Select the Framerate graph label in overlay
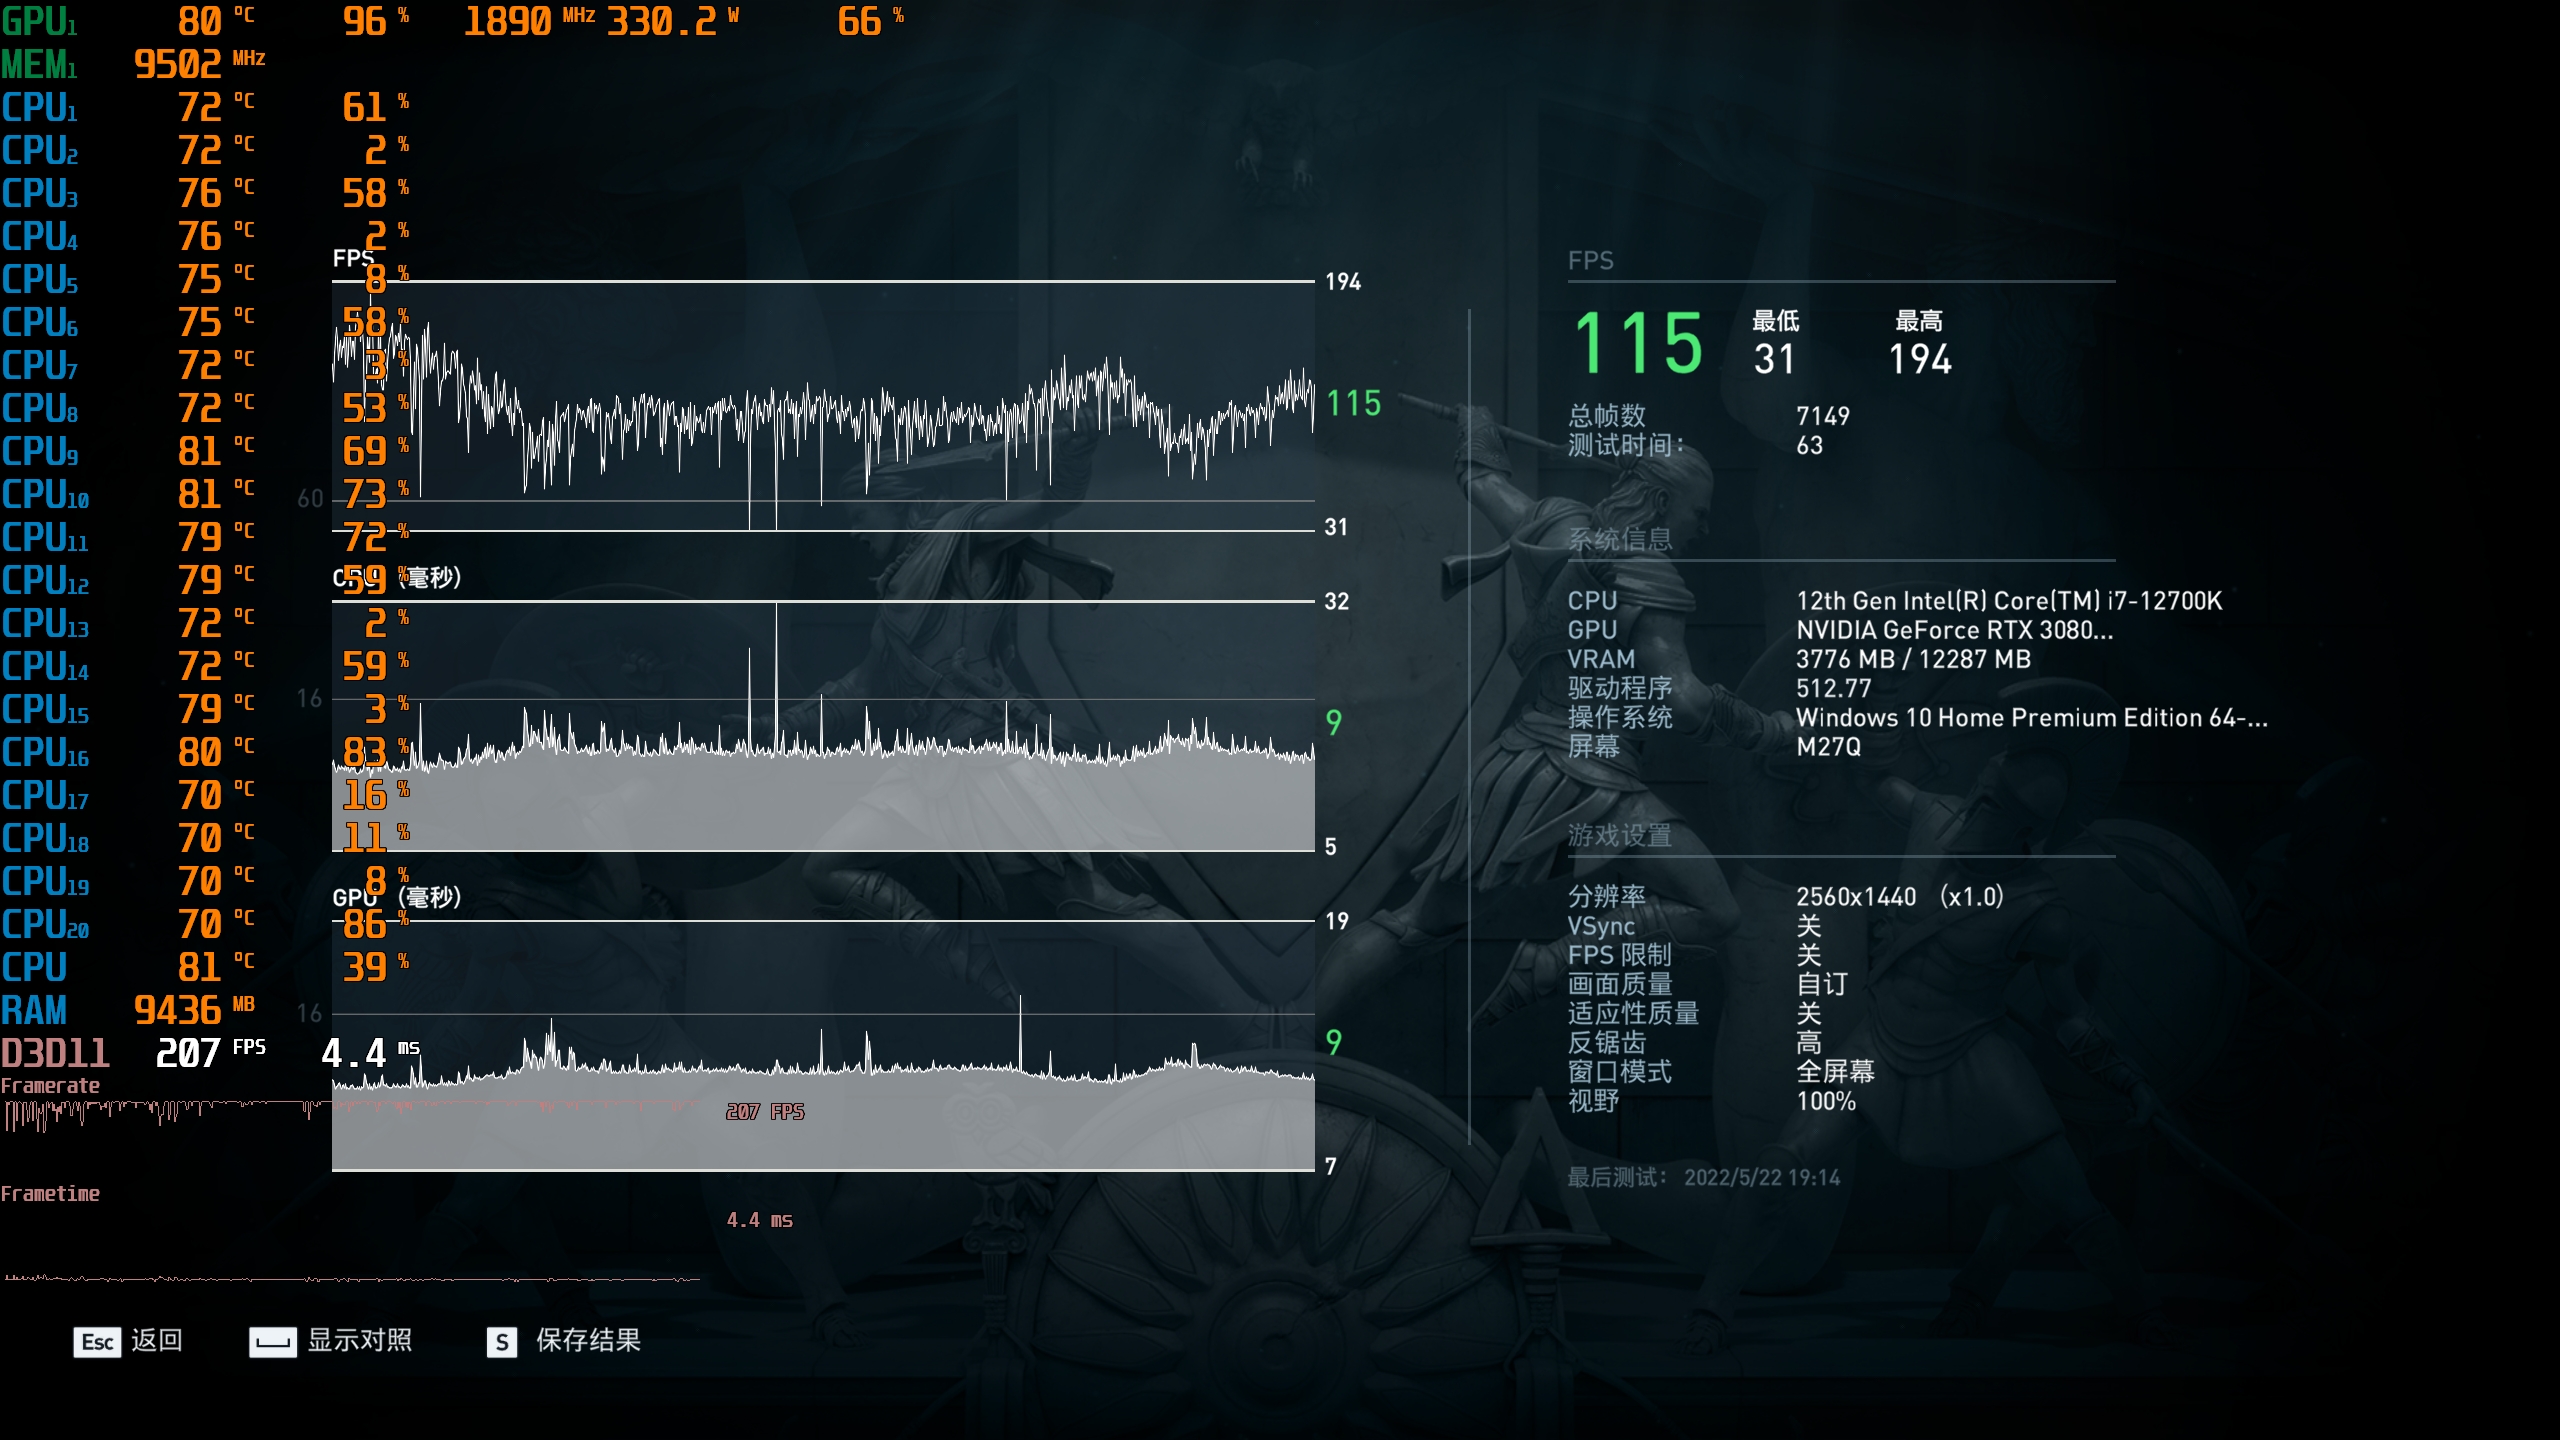 tap(50, 1085)
